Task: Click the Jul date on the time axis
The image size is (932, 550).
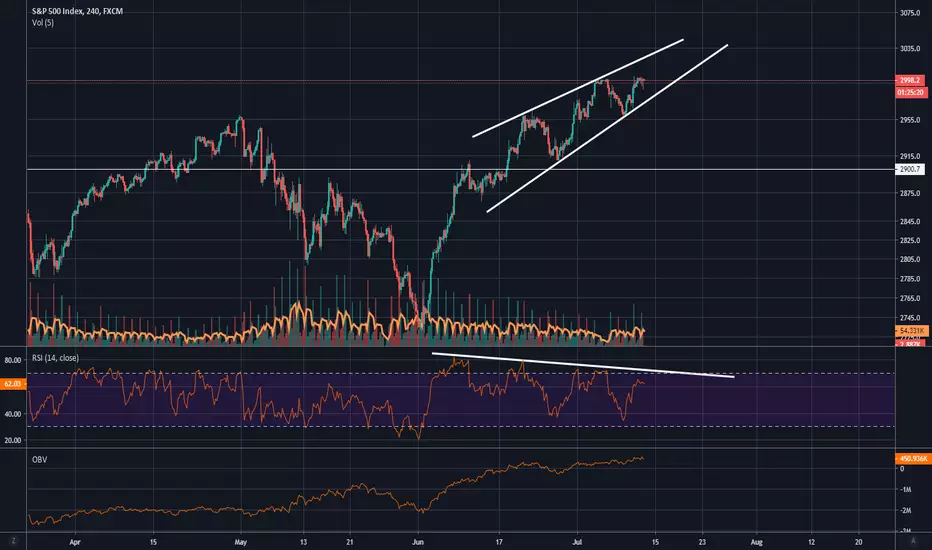Action: coord(577,542)
